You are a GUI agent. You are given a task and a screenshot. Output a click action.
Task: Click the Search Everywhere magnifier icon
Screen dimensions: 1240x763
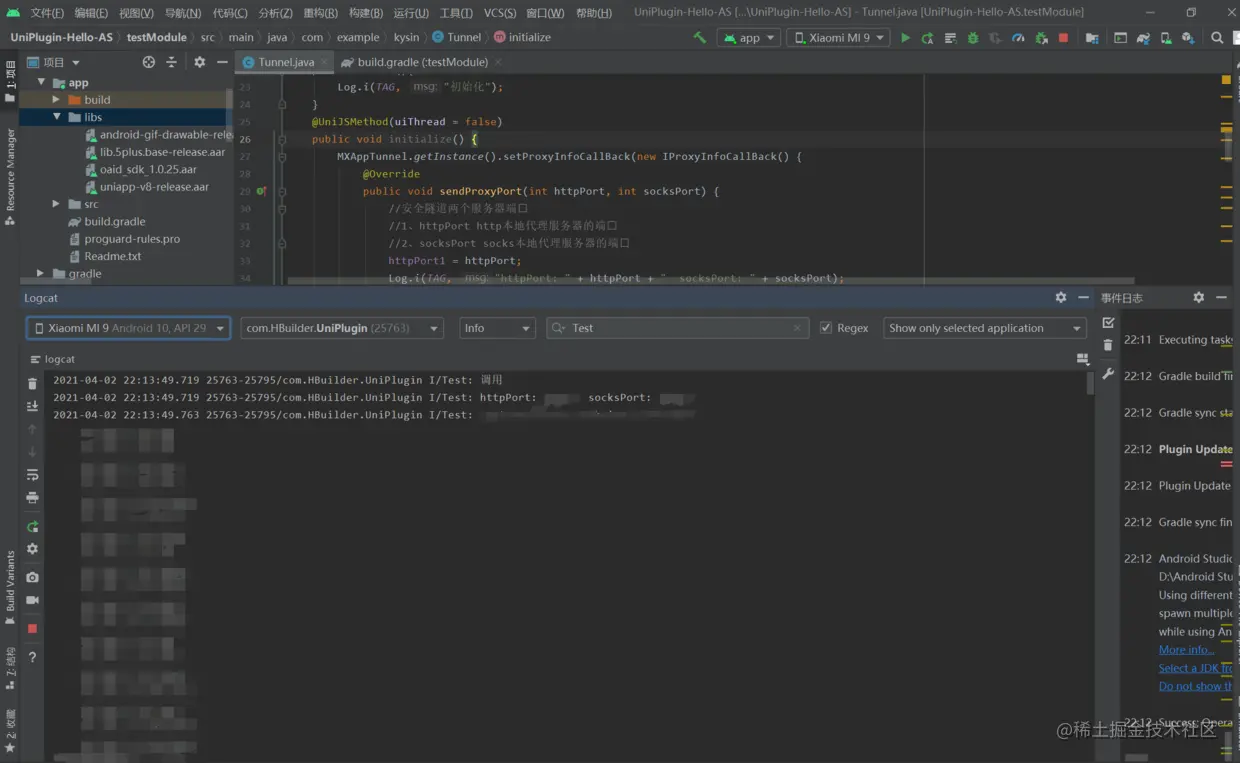click(1217, 37)
